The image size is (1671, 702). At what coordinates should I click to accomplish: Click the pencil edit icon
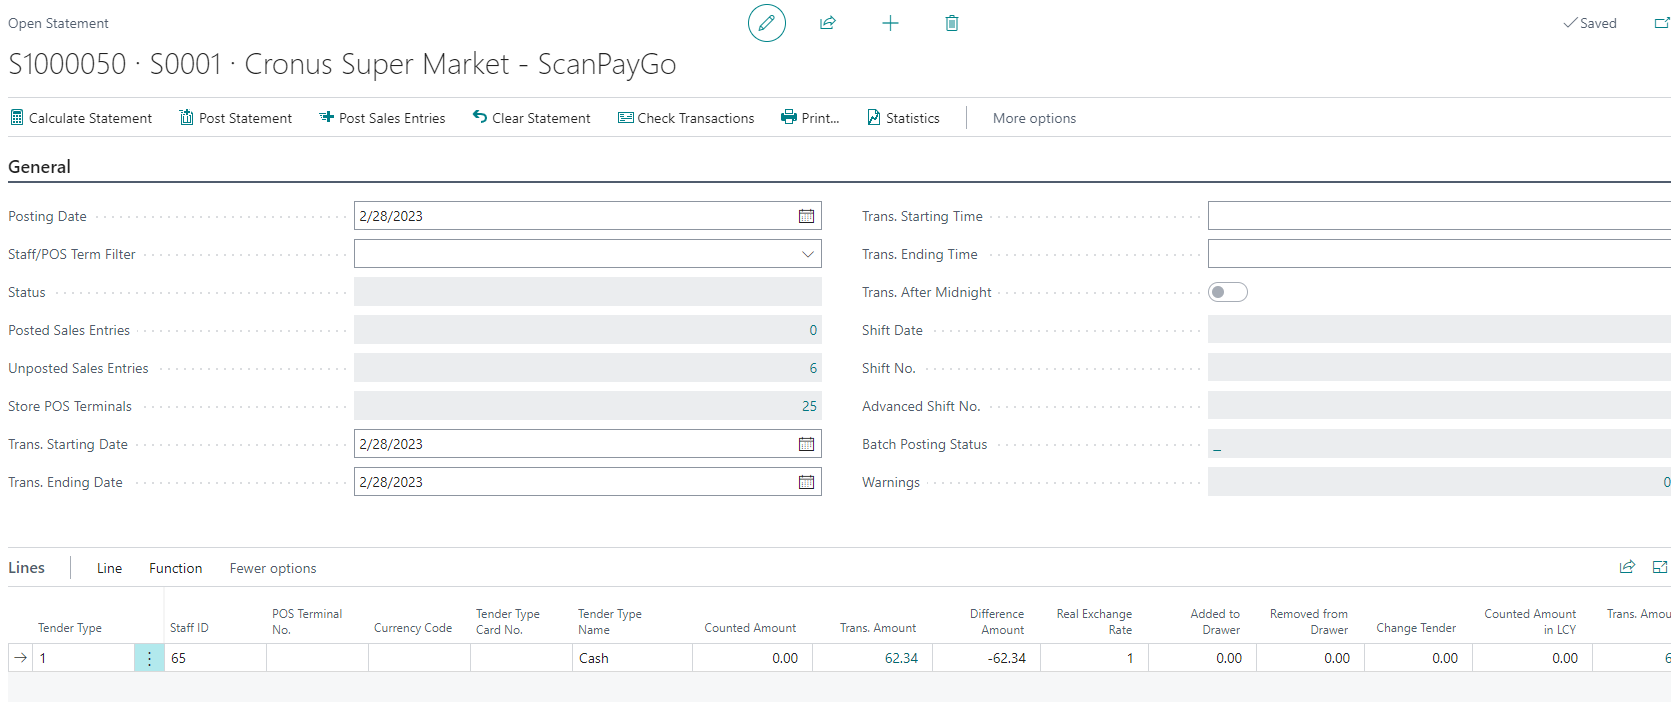pyautogui.click(x=766, y=23)
